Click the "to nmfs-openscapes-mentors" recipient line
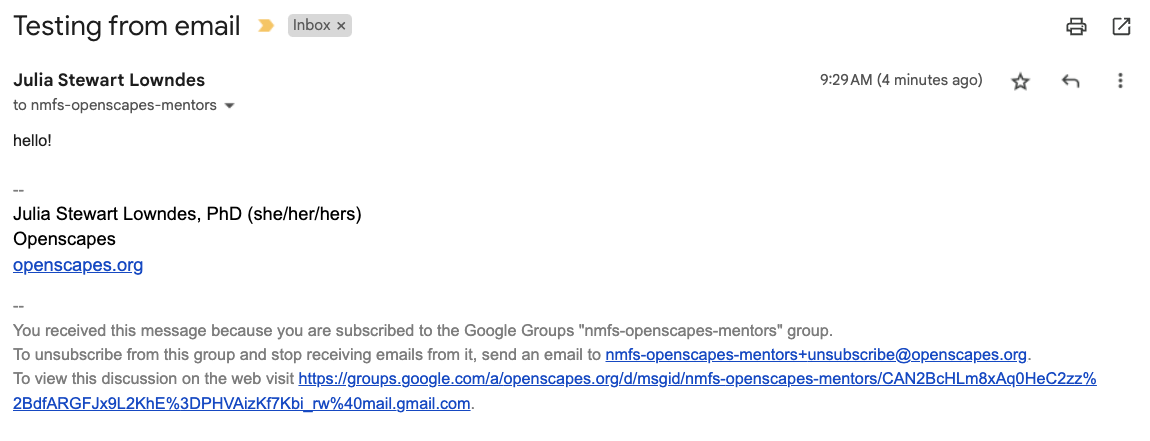1150x441 pixels. (x=115, y=105)
